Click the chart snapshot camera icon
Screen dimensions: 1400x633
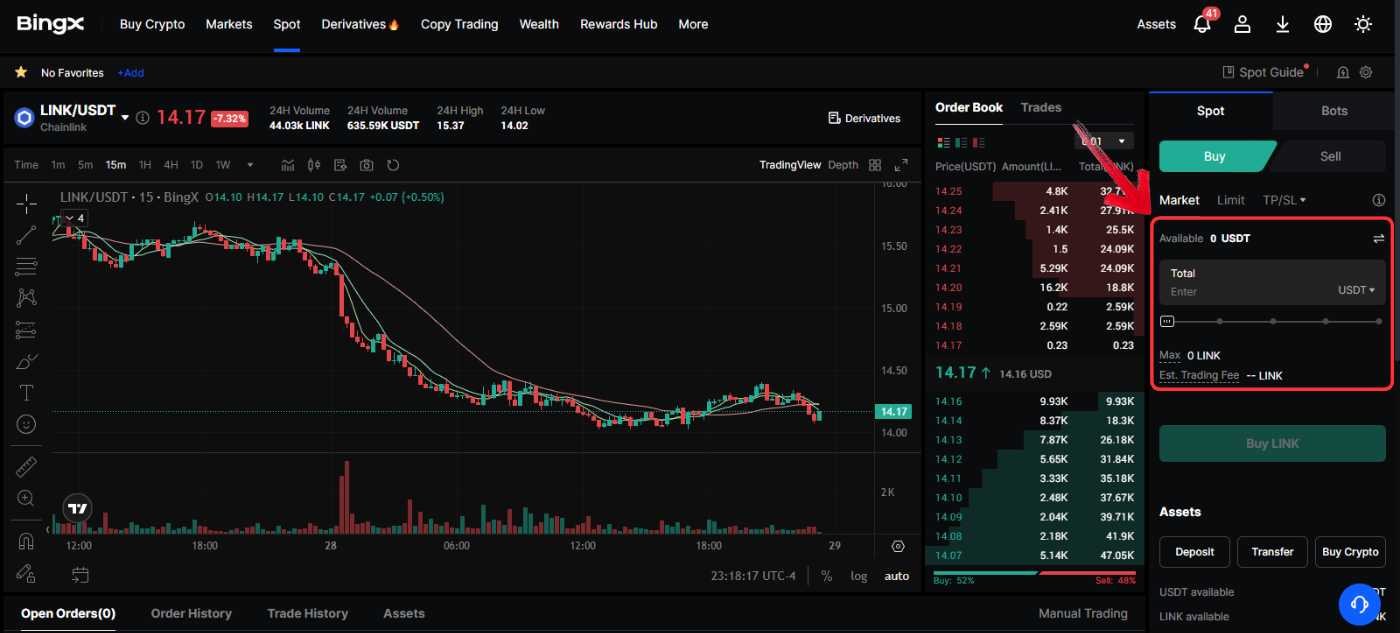[367, 165]
